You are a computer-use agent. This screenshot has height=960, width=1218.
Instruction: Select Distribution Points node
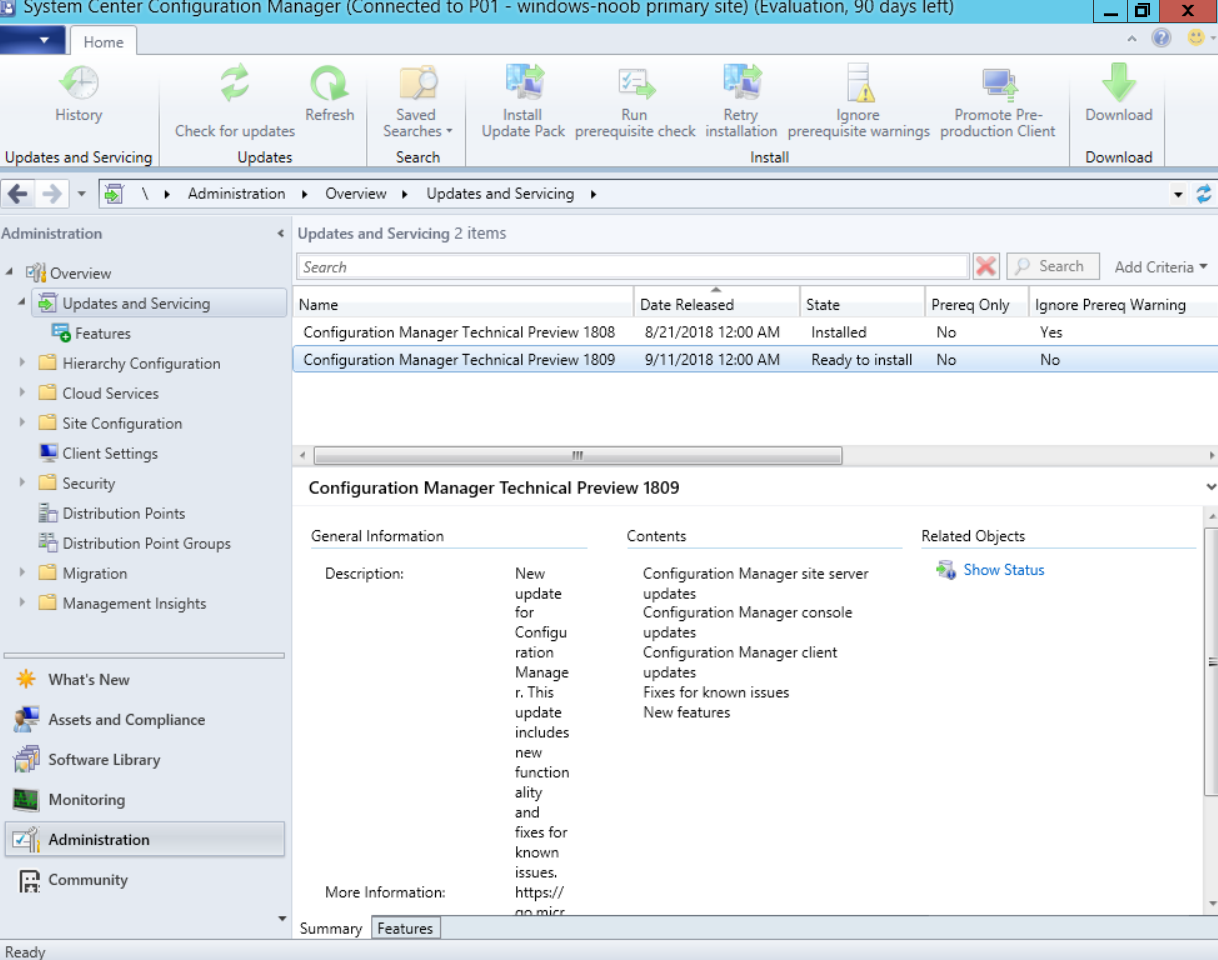pos(111,513)
